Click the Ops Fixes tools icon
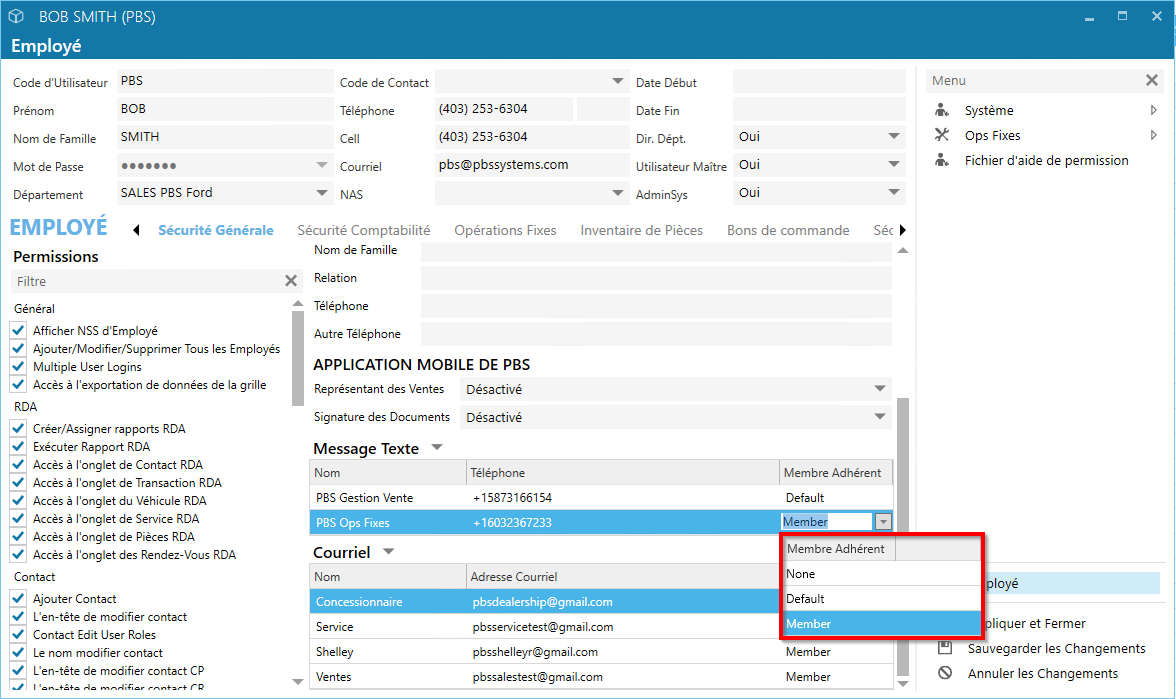Screen dimensions: 1176x699 tap(942, 135)
